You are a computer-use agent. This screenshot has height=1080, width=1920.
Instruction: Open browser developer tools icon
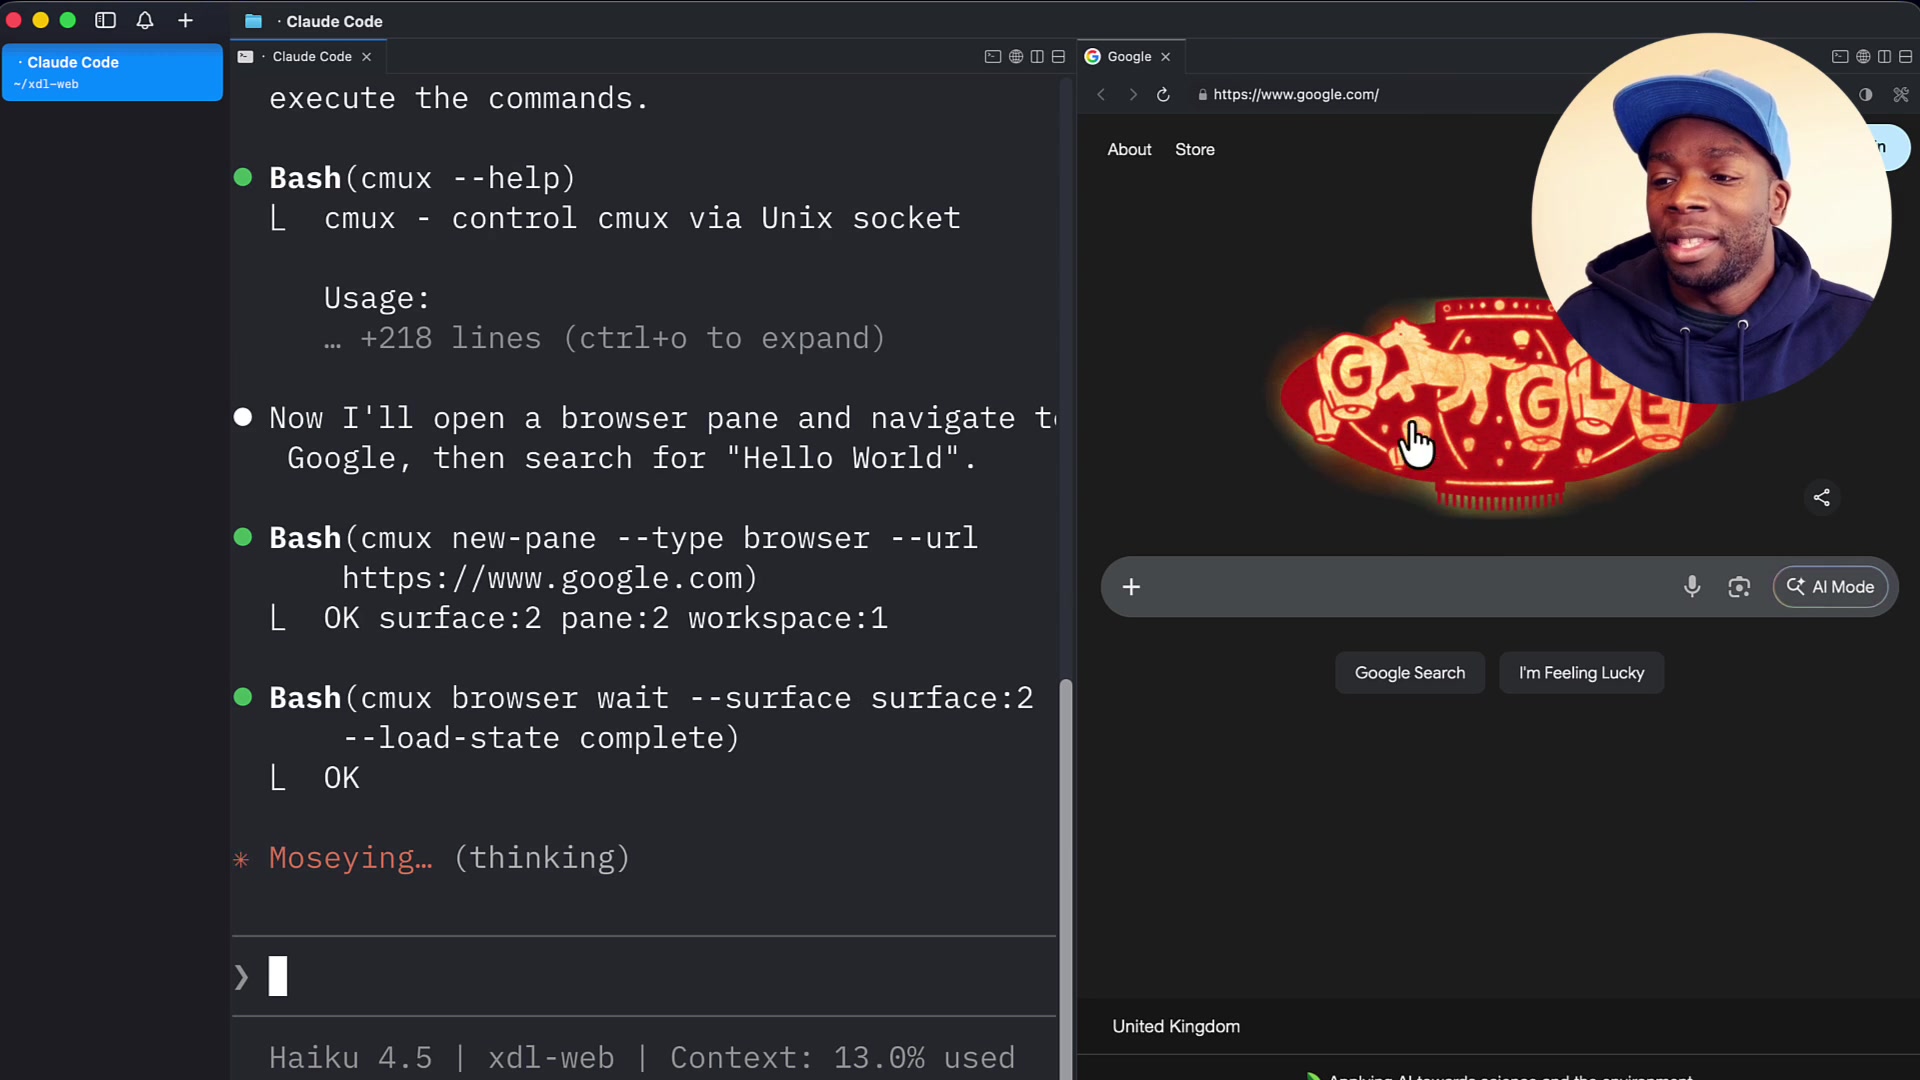(x=1900, y=94)
